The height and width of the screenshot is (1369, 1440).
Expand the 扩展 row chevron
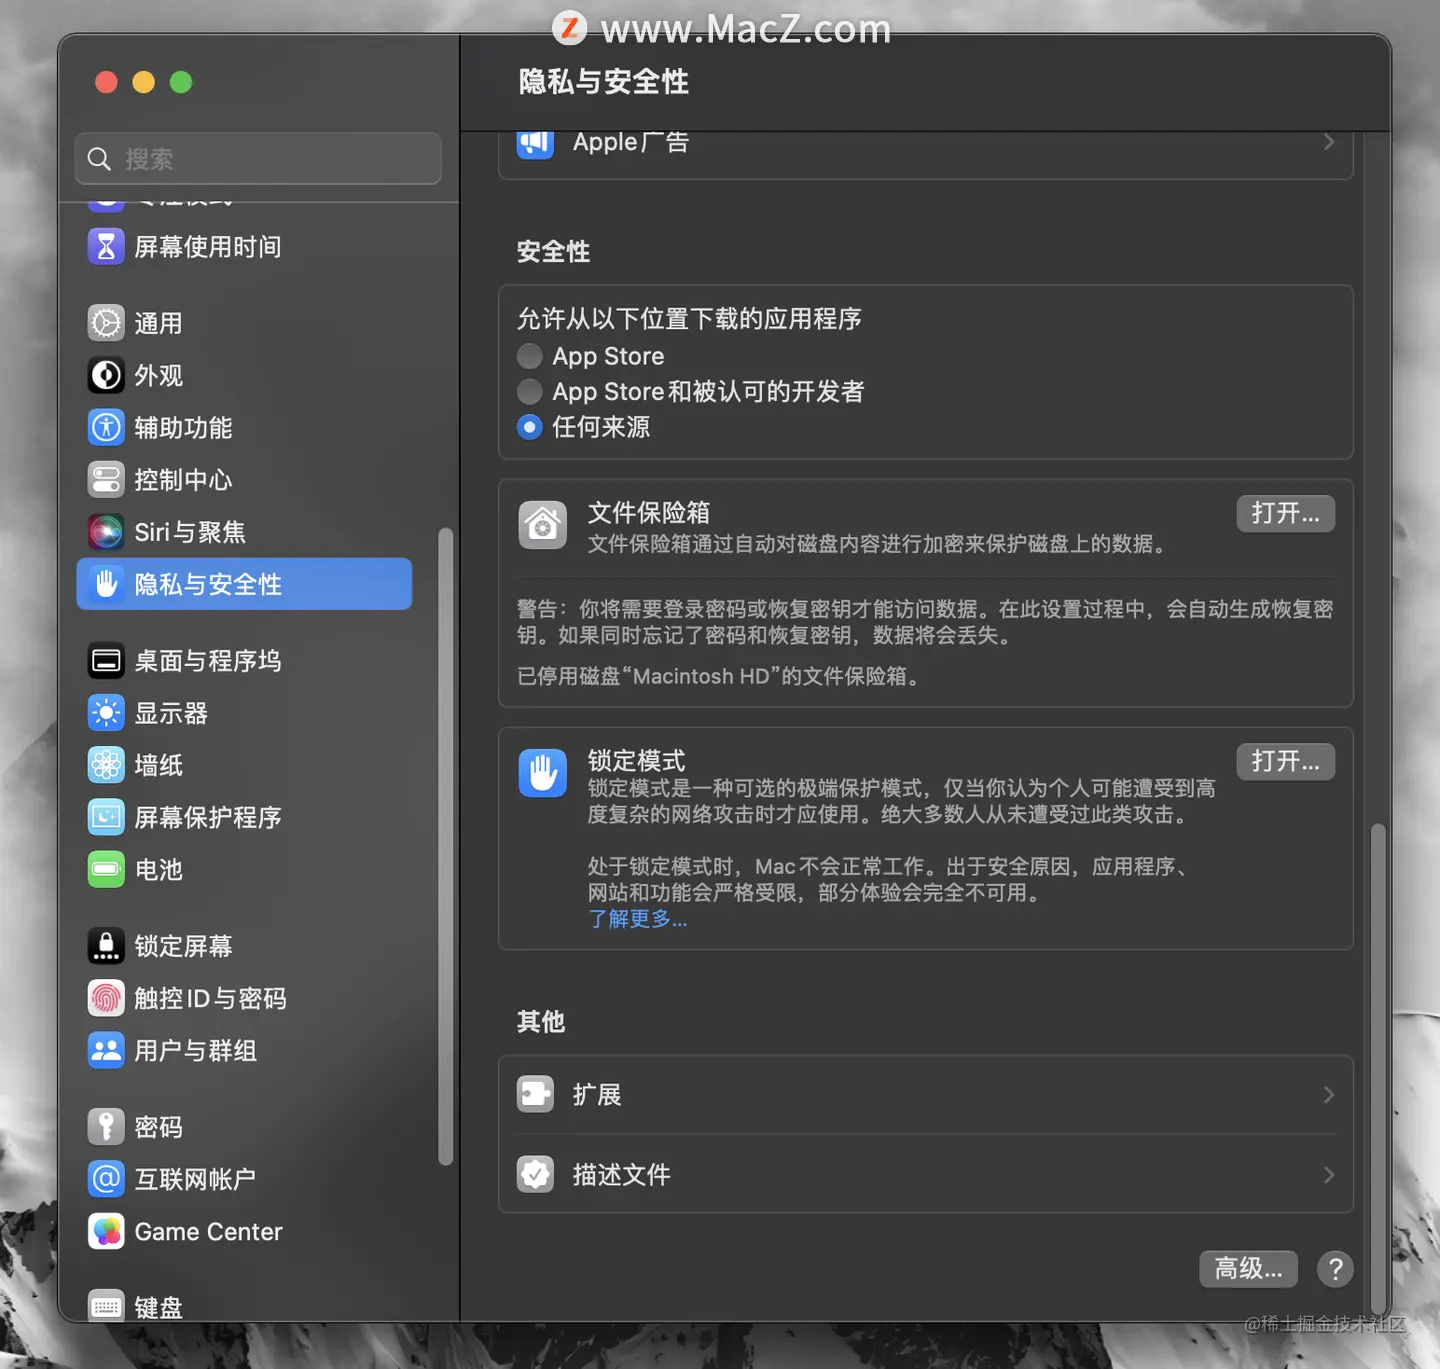(1329, 1094)
